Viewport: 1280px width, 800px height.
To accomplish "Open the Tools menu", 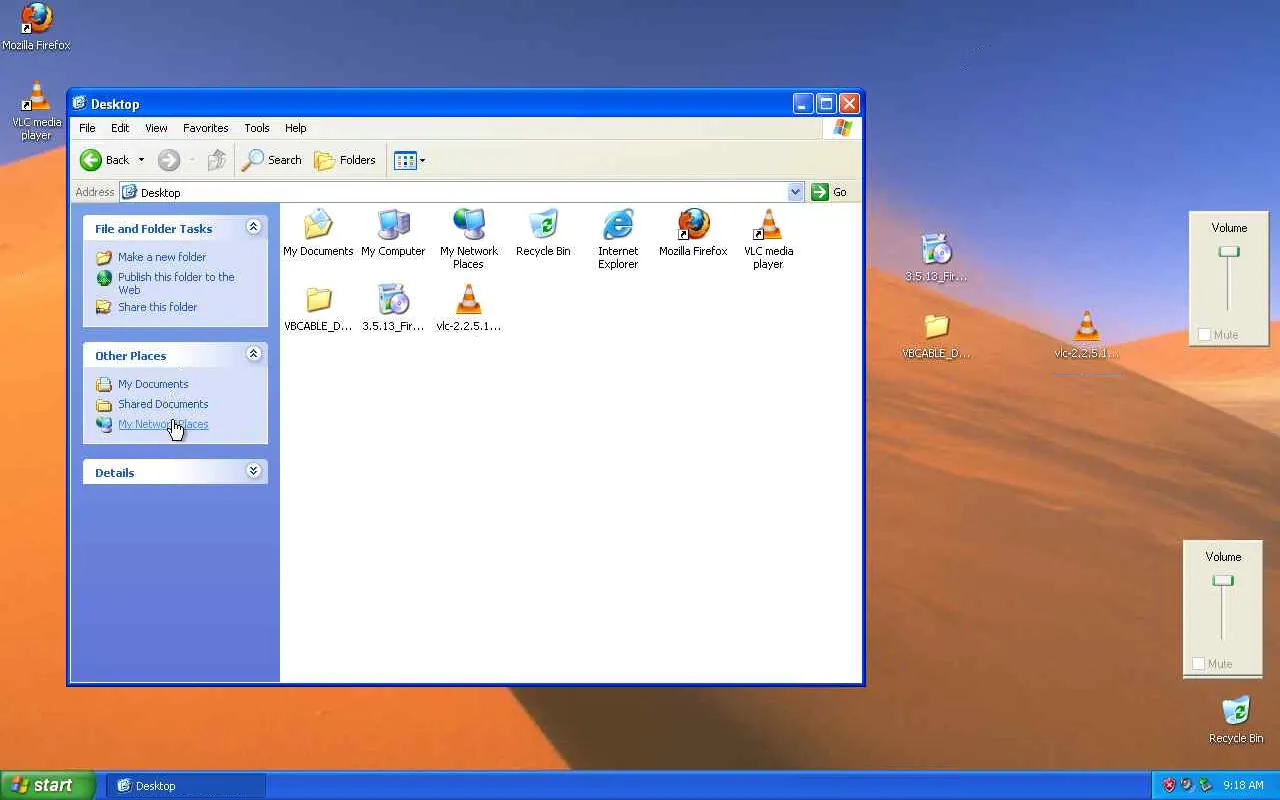I will click(257, 128).
